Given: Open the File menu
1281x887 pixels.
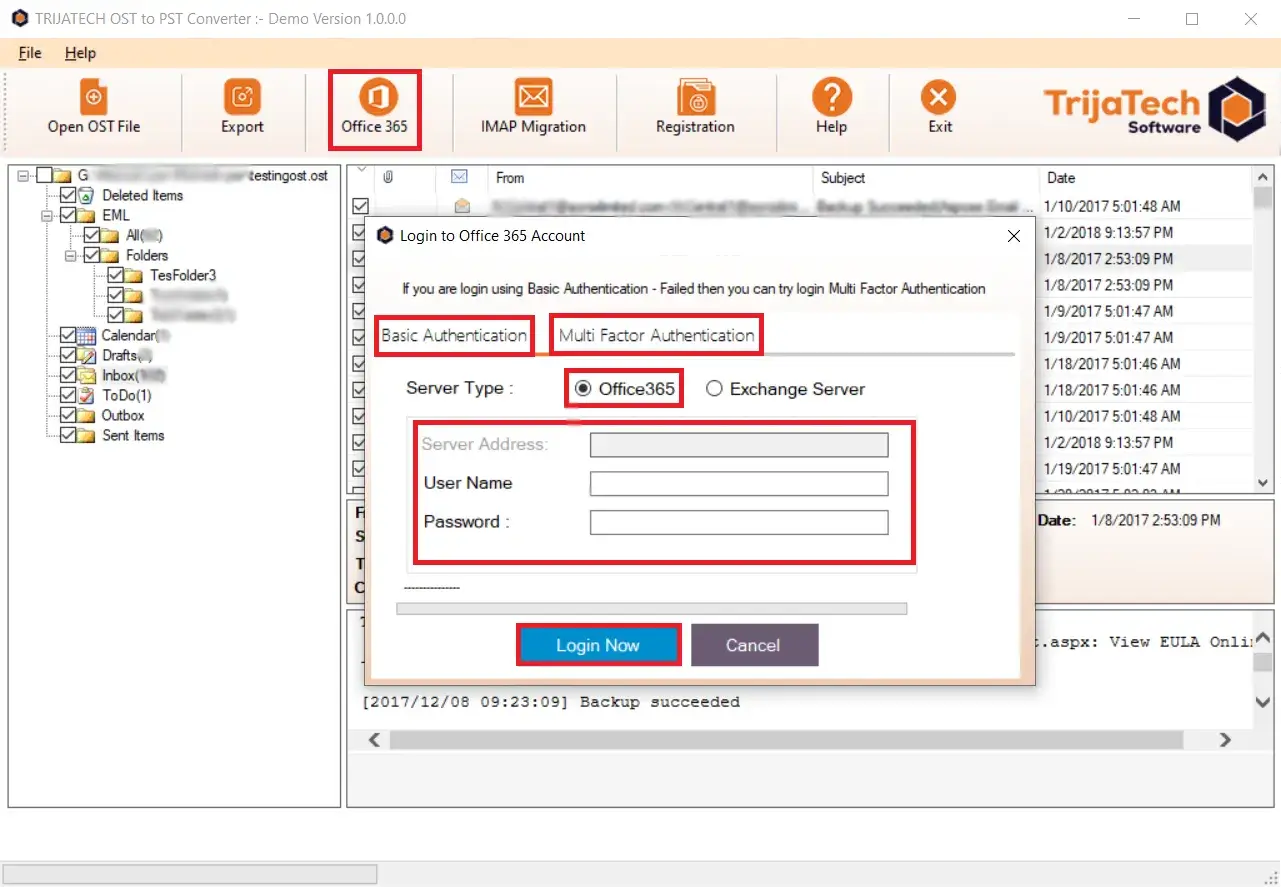Looking at the screenshot, I should tap(30, 53).
